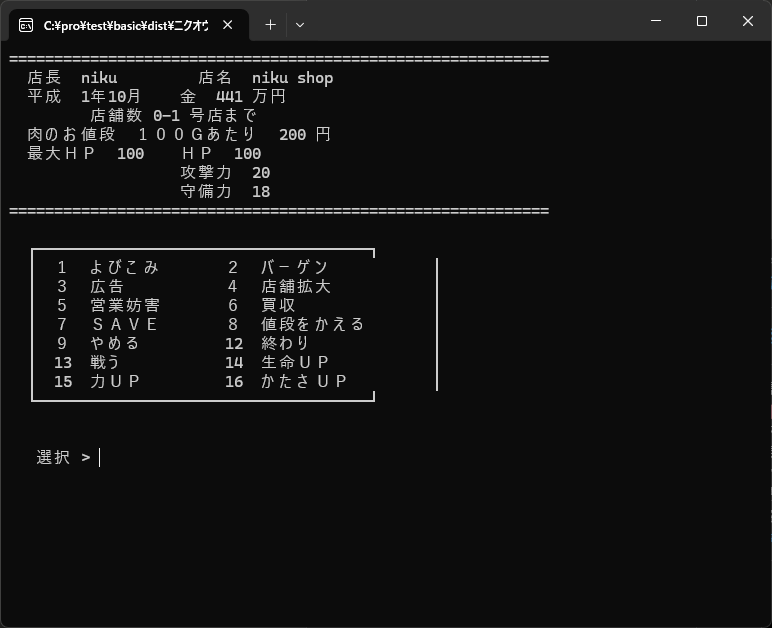The width and height of the screenshot is (772, 628).
Task: Click the 肉のお値段 200 円 line
Action: click(x=179, y=134)
